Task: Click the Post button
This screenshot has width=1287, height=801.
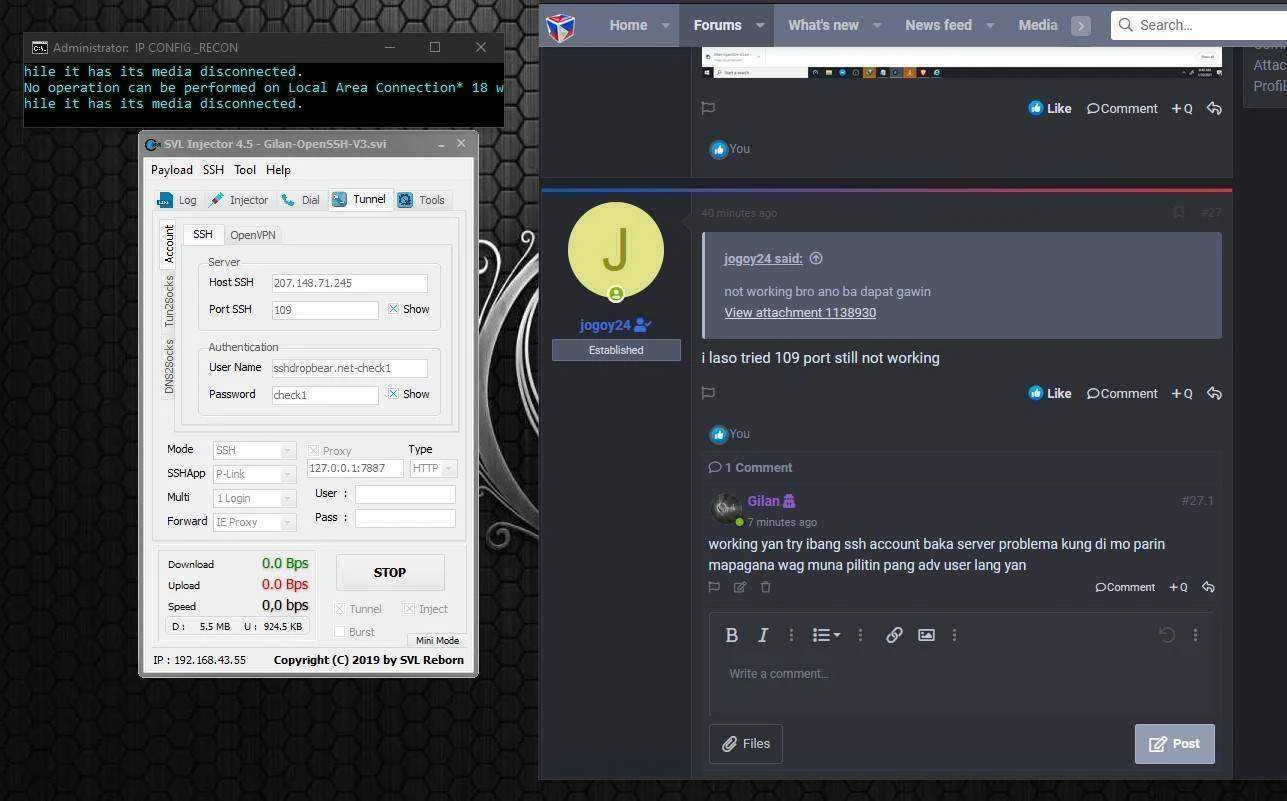Action: 1175,744
